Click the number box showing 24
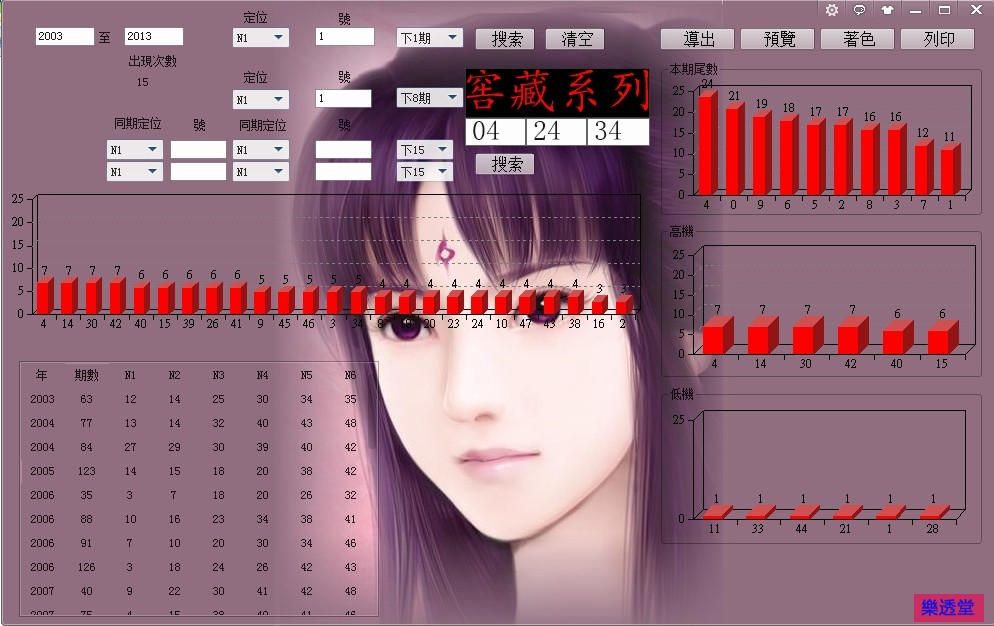This screenshot has width=994, height=626. pyautogui.click(x=556, y=131)
